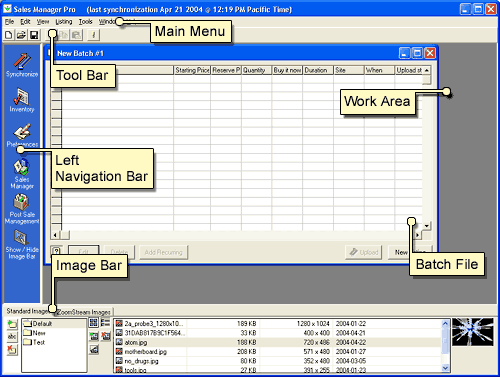500x377 pixels.
Task: Click the Open folder toolbar icon
Action: [x=21, y=35]
